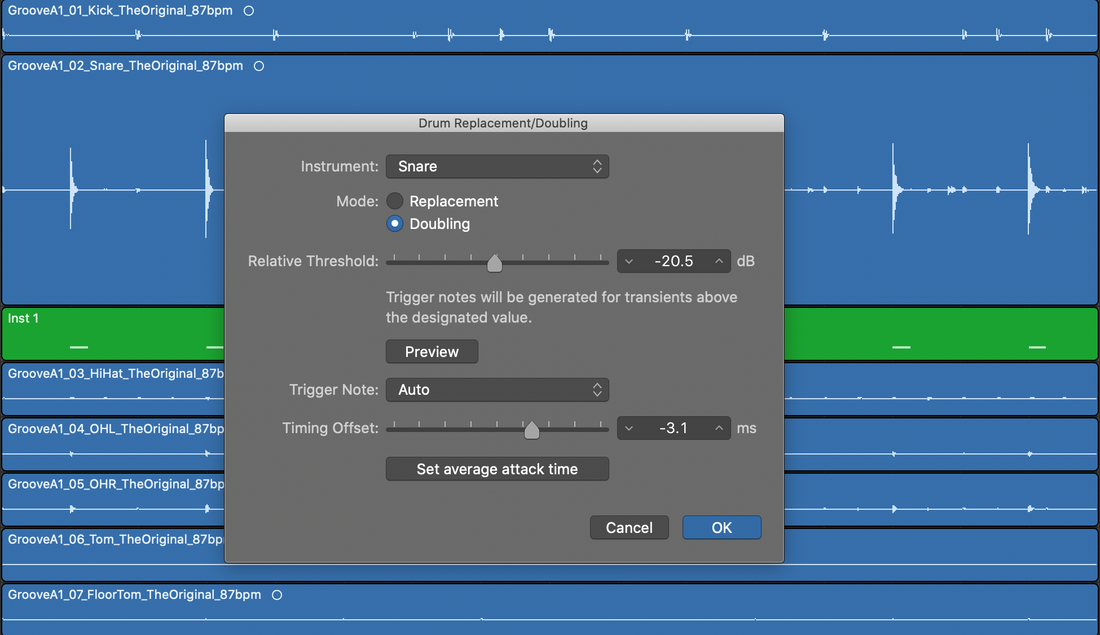Click loop icon on FloorTom region header
Image resolution: width=1100 pixels, height=635 pixels.
277,595
